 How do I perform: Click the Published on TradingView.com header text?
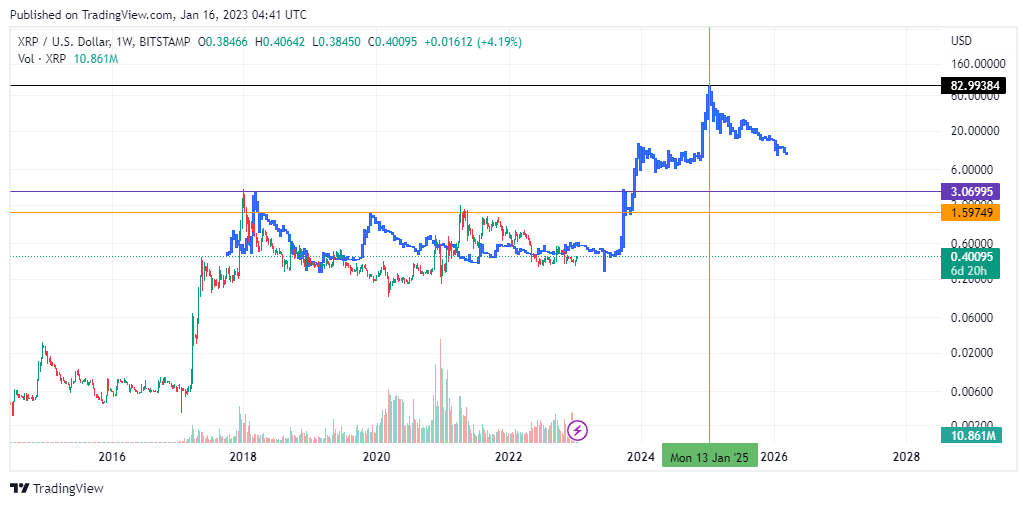(x=158, y=14)
